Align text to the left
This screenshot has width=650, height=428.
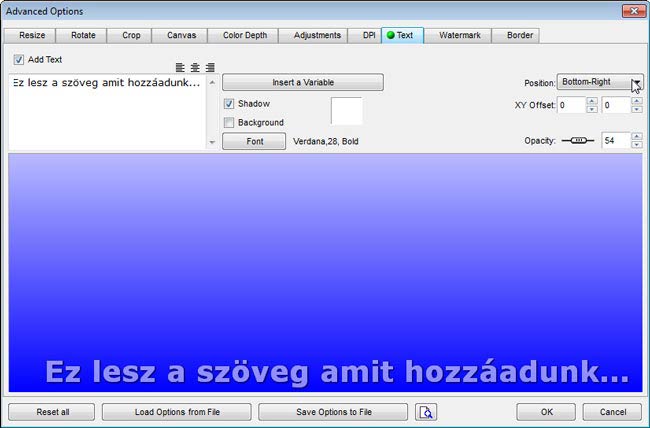180,68
